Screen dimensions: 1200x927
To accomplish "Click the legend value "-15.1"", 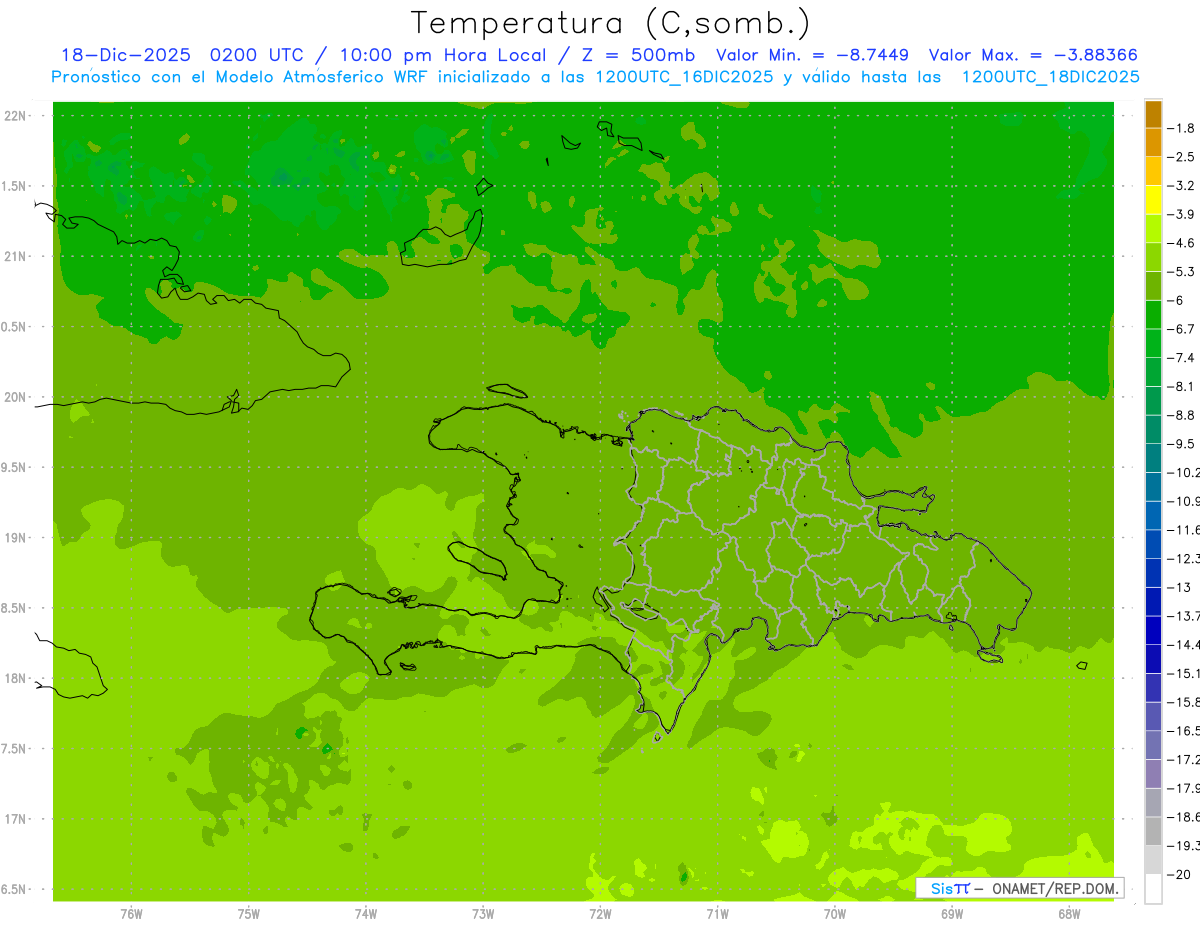I will 1184,673.
